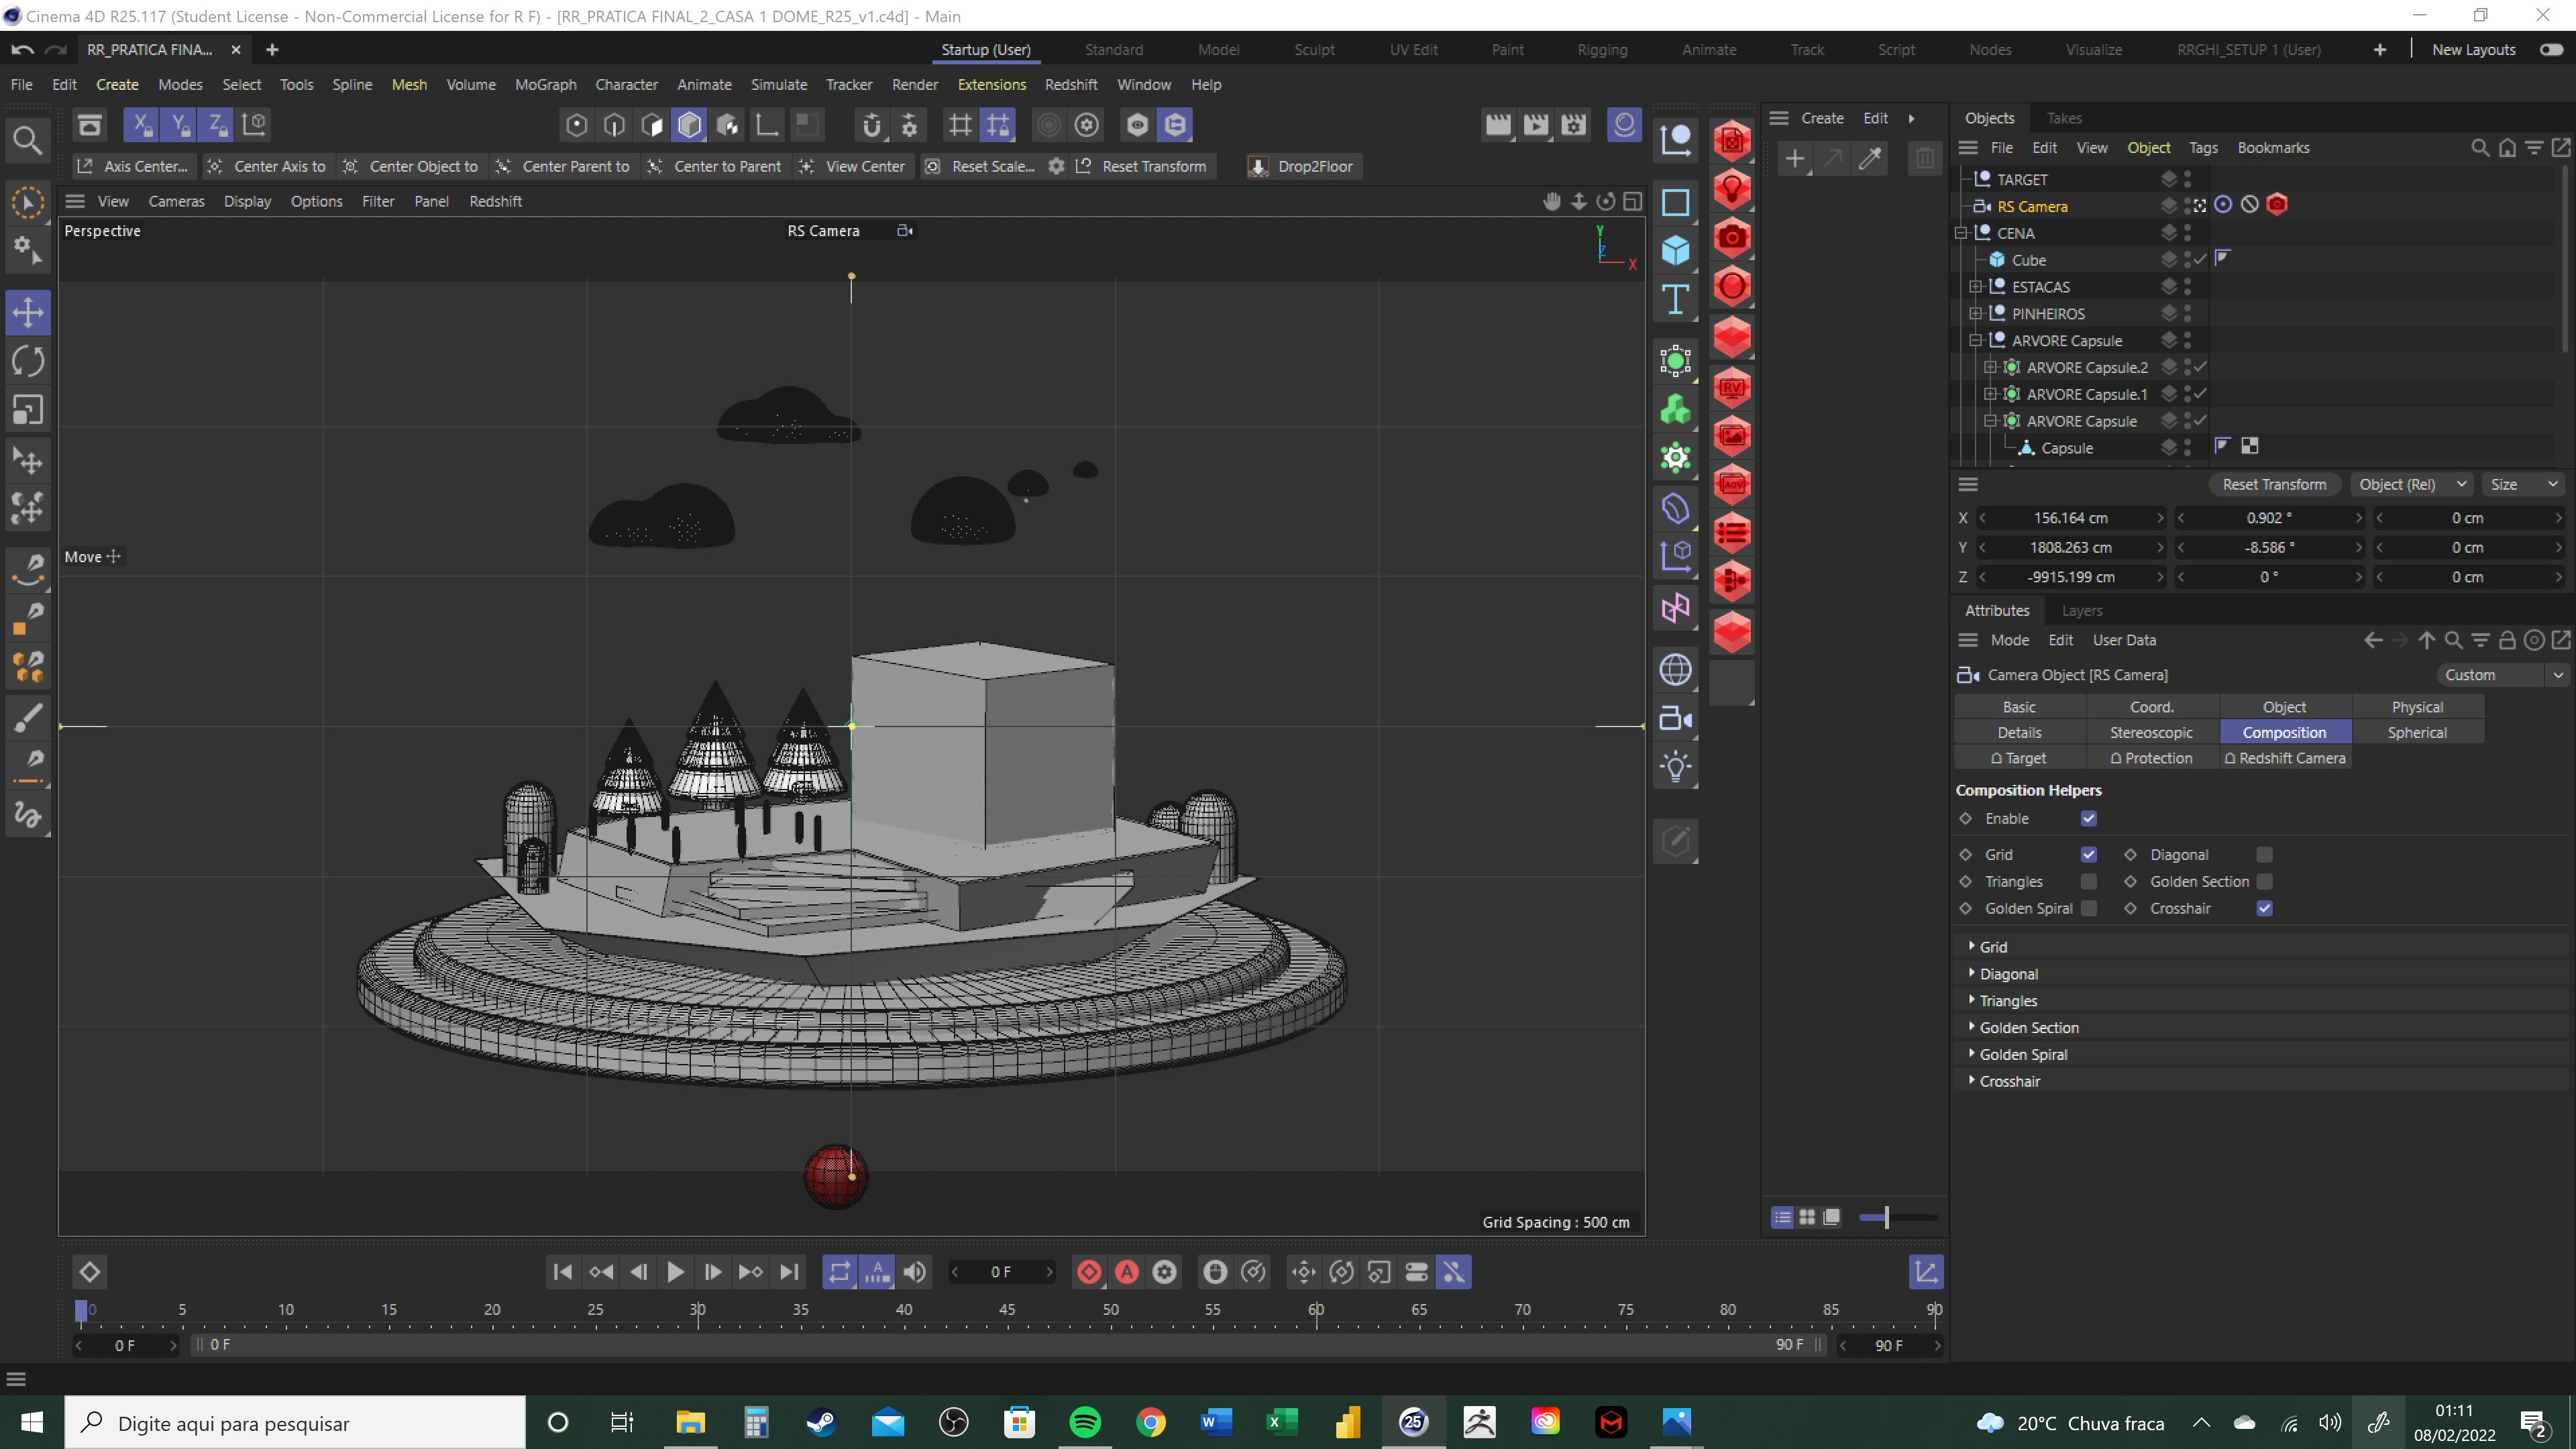Activate the Move tool
2576x1449 pixels.
coord(28,312)
